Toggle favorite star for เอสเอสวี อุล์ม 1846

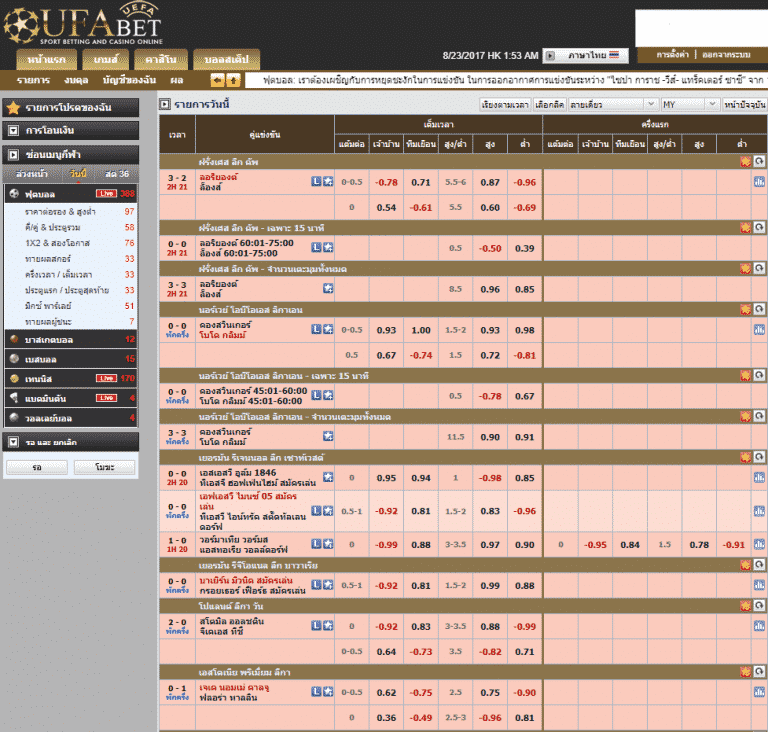(x=328, y=477)
